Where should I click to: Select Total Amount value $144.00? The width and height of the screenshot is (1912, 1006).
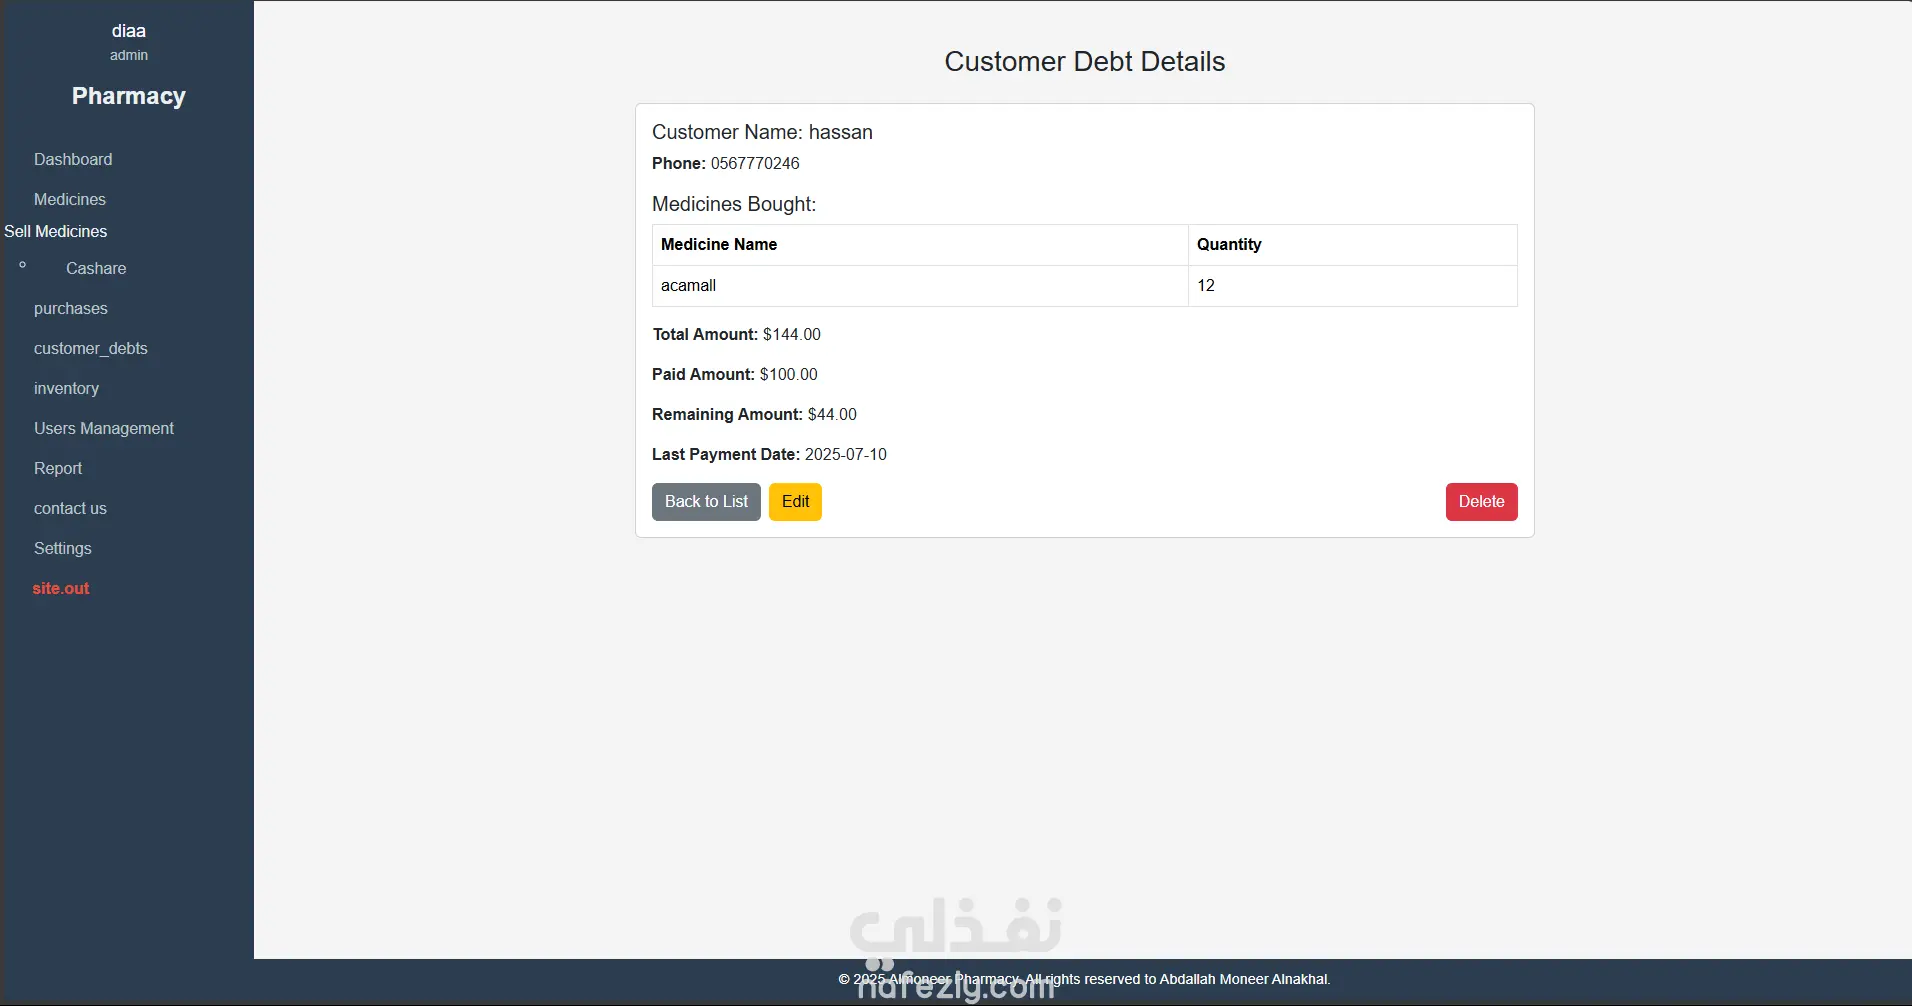click(792, 334)
